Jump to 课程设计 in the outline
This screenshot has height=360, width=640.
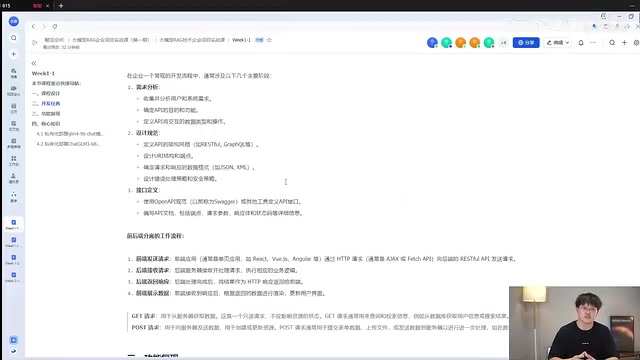coord(46,93)
